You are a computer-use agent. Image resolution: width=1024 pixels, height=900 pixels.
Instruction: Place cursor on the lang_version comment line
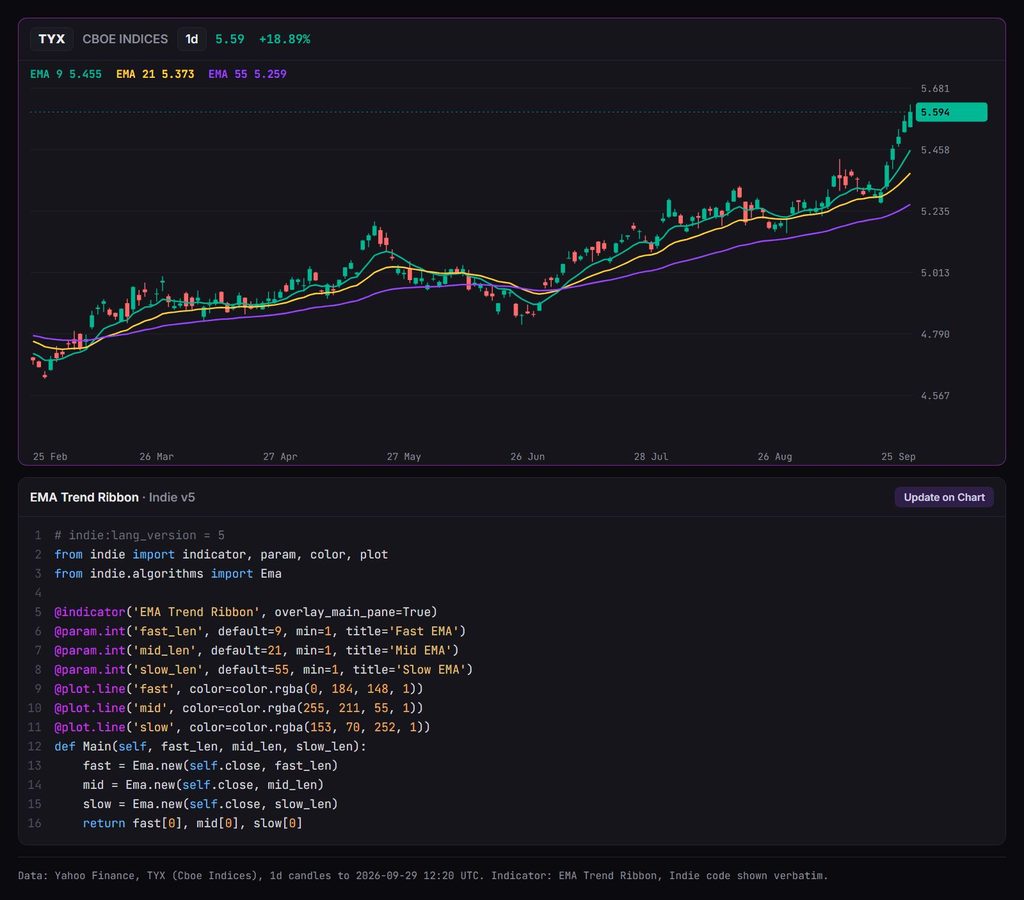tap(139, 535)
